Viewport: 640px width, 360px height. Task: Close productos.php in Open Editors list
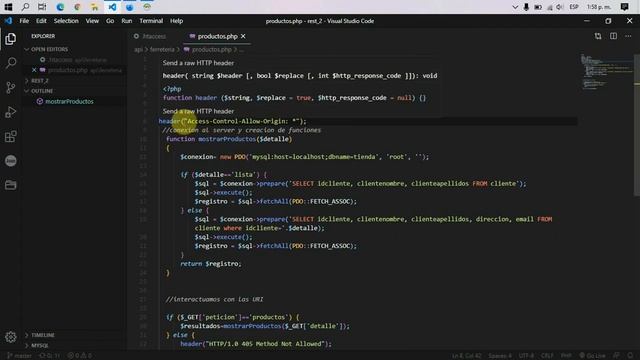coord(34,70)
